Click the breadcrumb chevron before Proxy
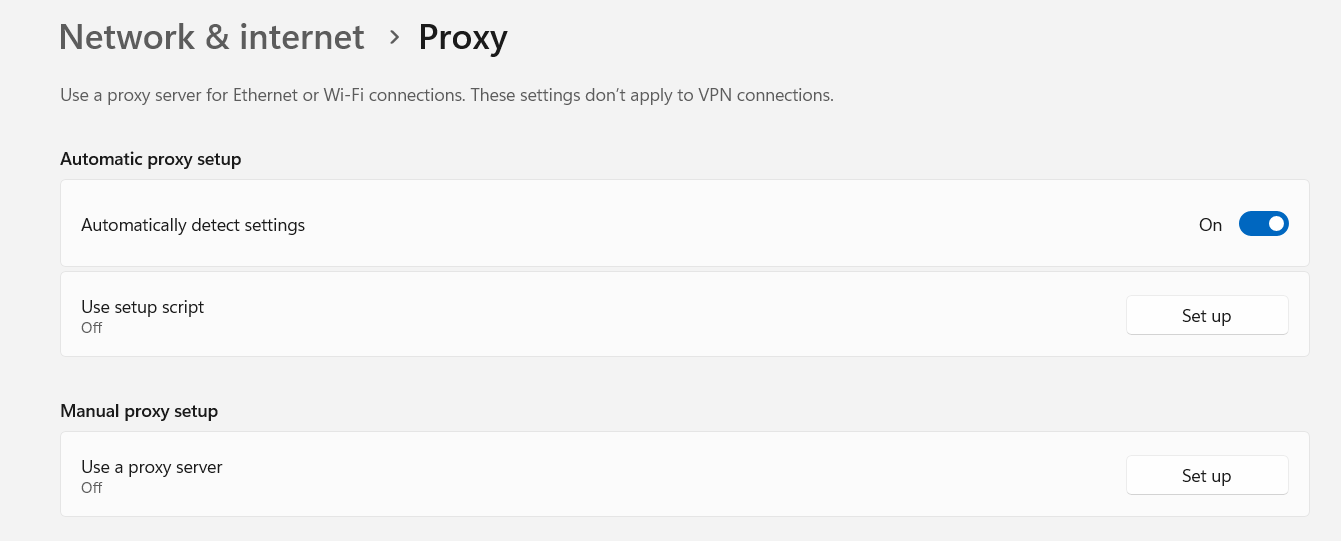 (x=394, y=38)
